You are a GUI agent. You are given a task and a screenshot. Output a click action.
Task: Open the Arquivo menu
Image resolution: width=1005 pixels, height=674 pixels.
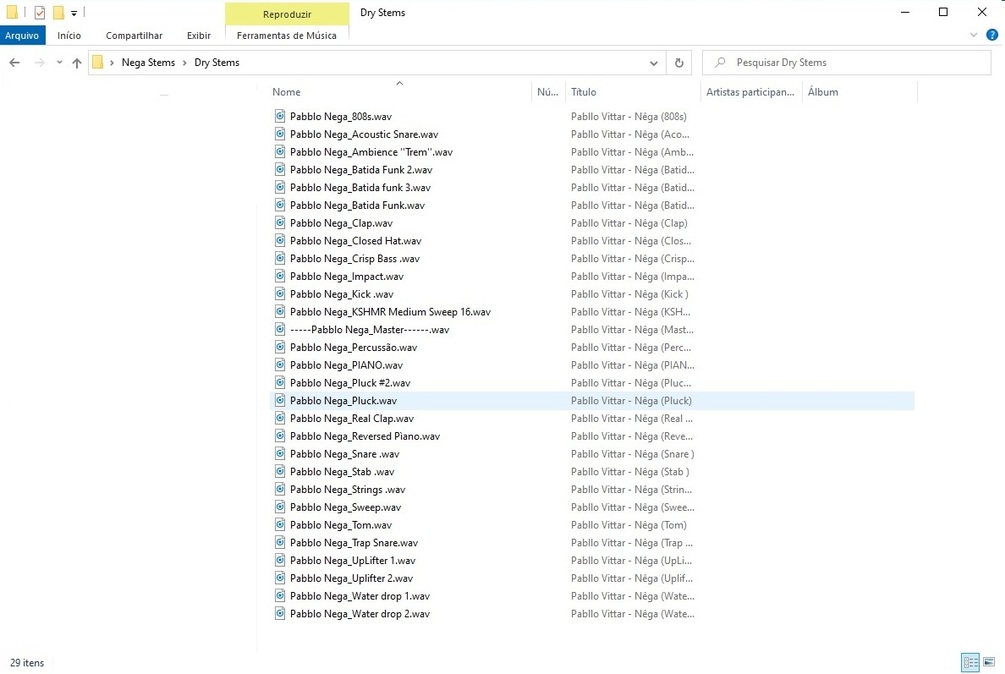[22, 35]
